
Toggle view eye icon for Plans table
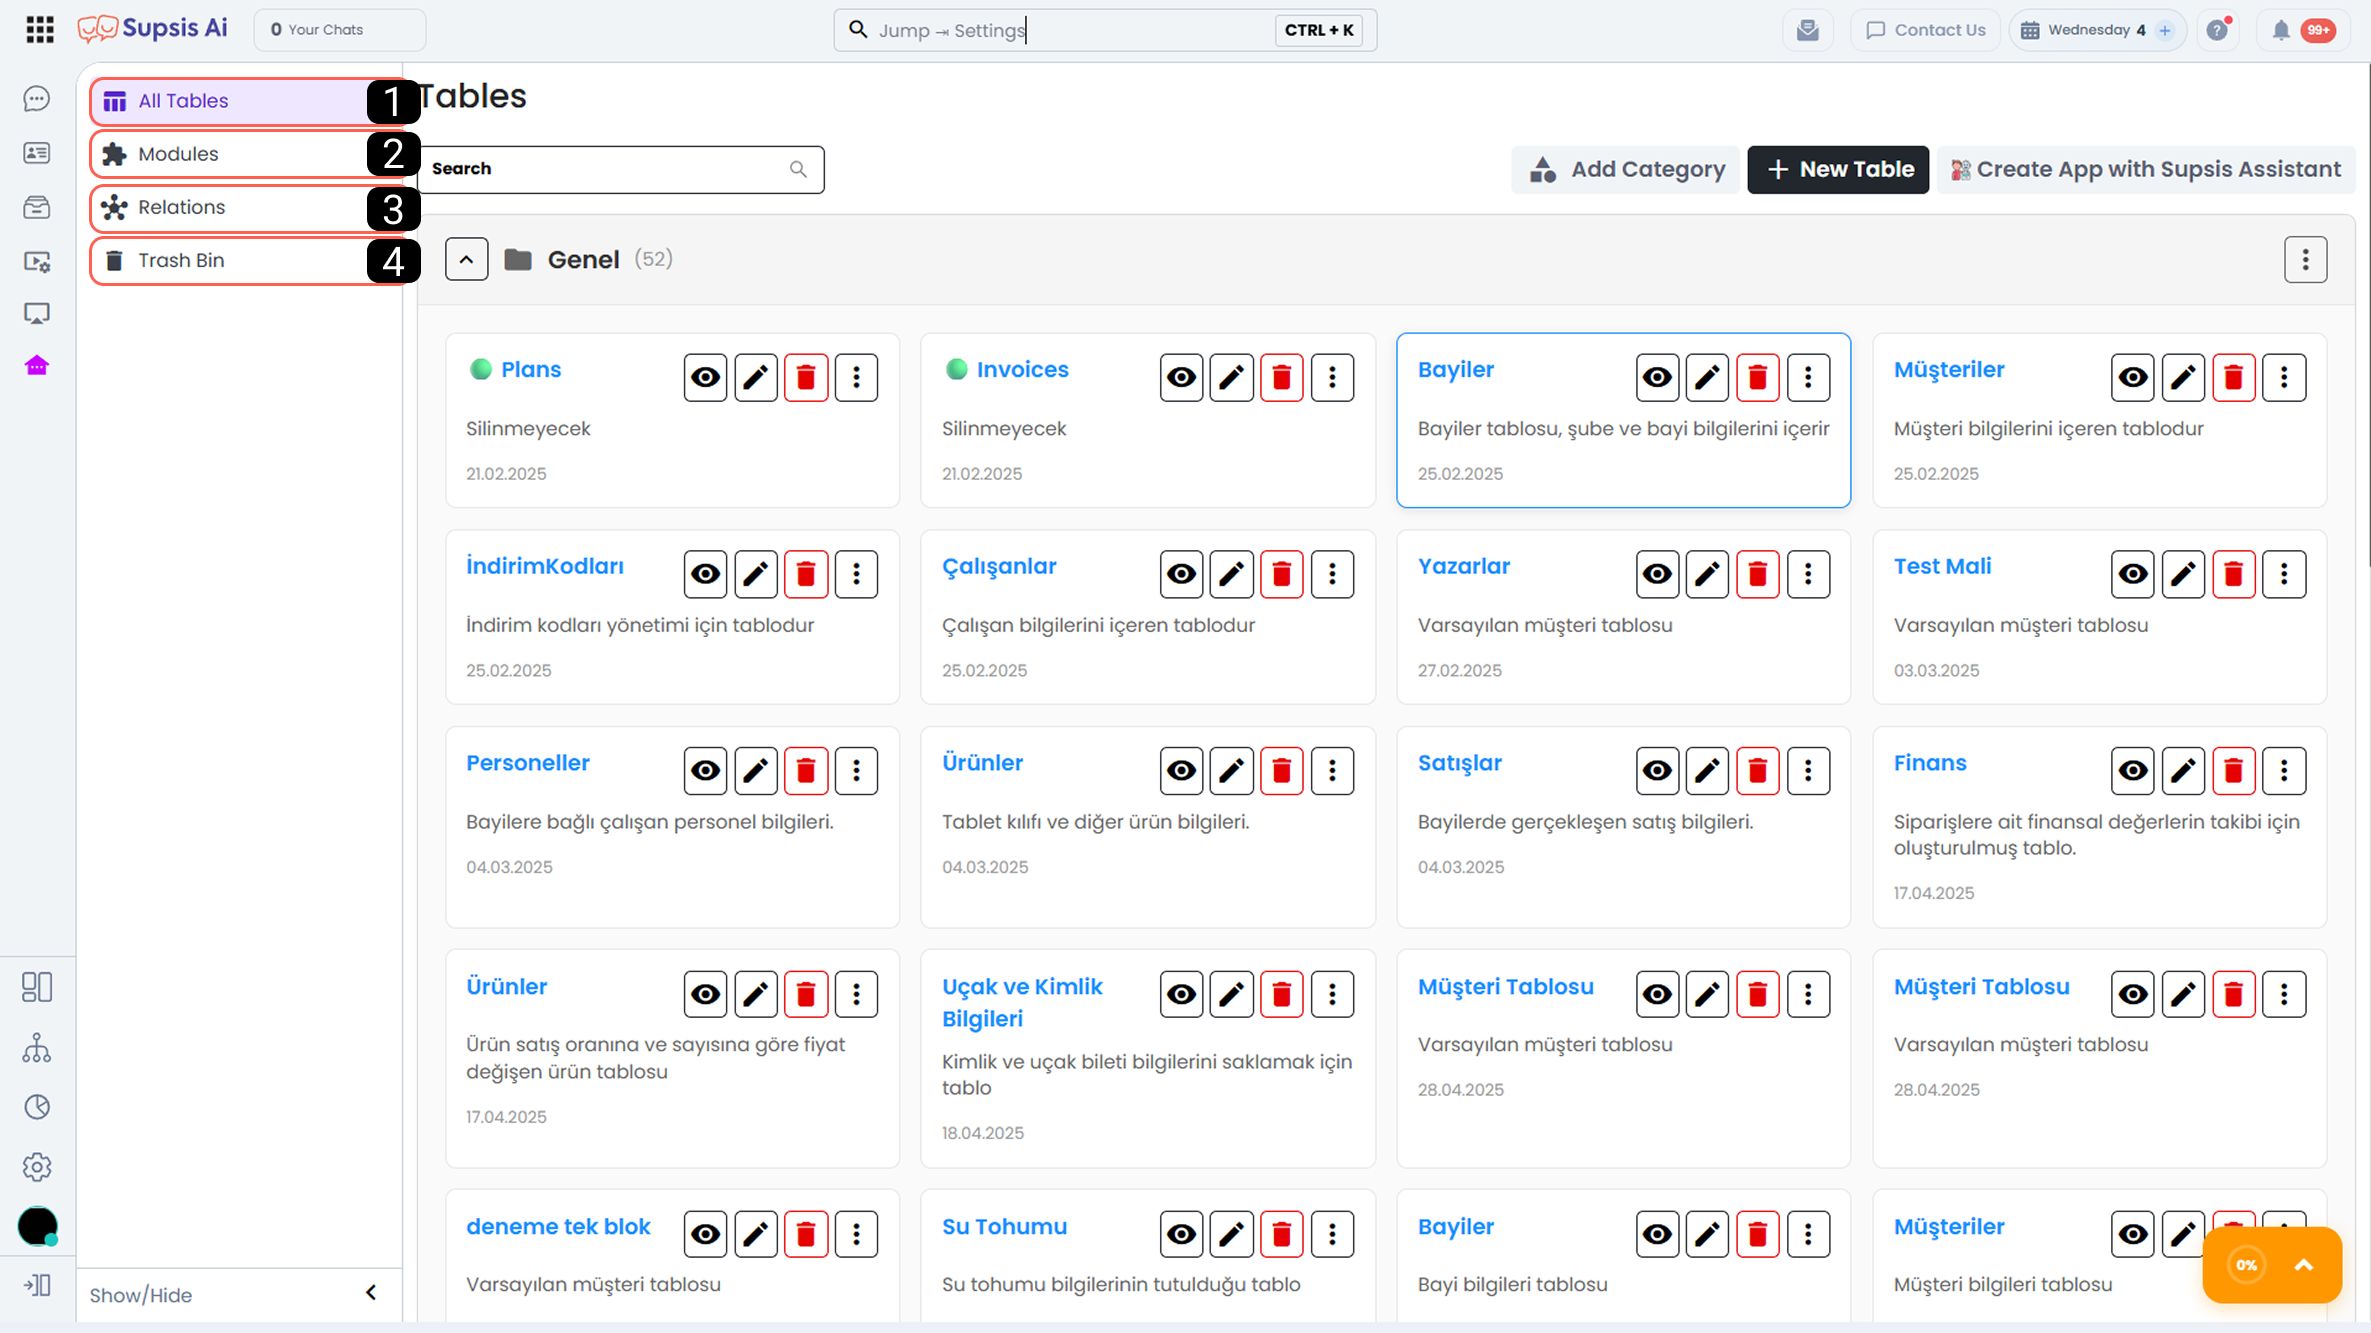[x=705, y=377]
